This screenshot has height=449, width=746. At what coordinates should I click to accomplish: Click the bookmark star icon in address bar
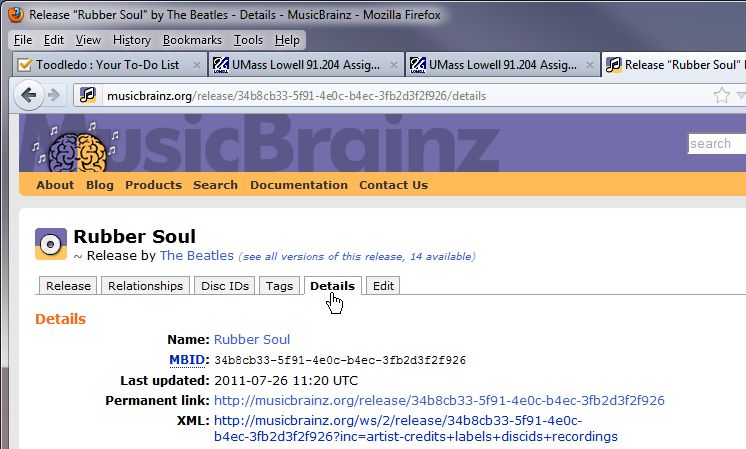(722, 95)
